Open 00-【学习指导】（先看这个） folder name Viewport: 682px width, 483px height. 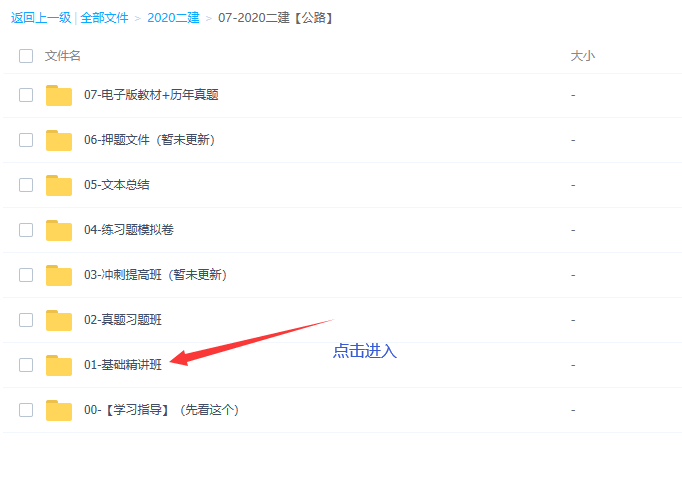[x=161, y=410]
